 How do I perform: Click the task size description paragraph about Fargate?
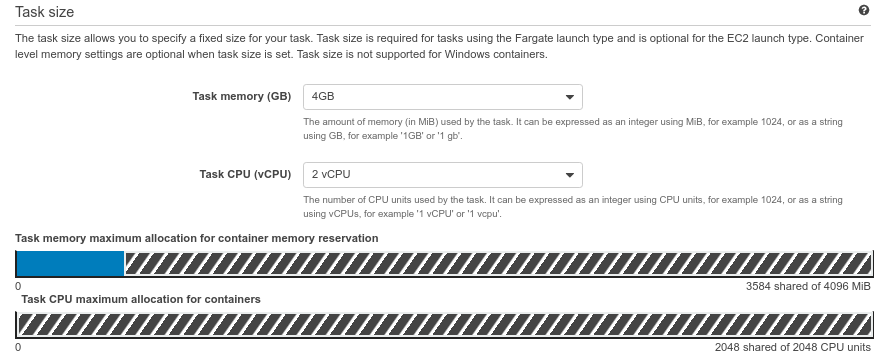tap(439, 47)
